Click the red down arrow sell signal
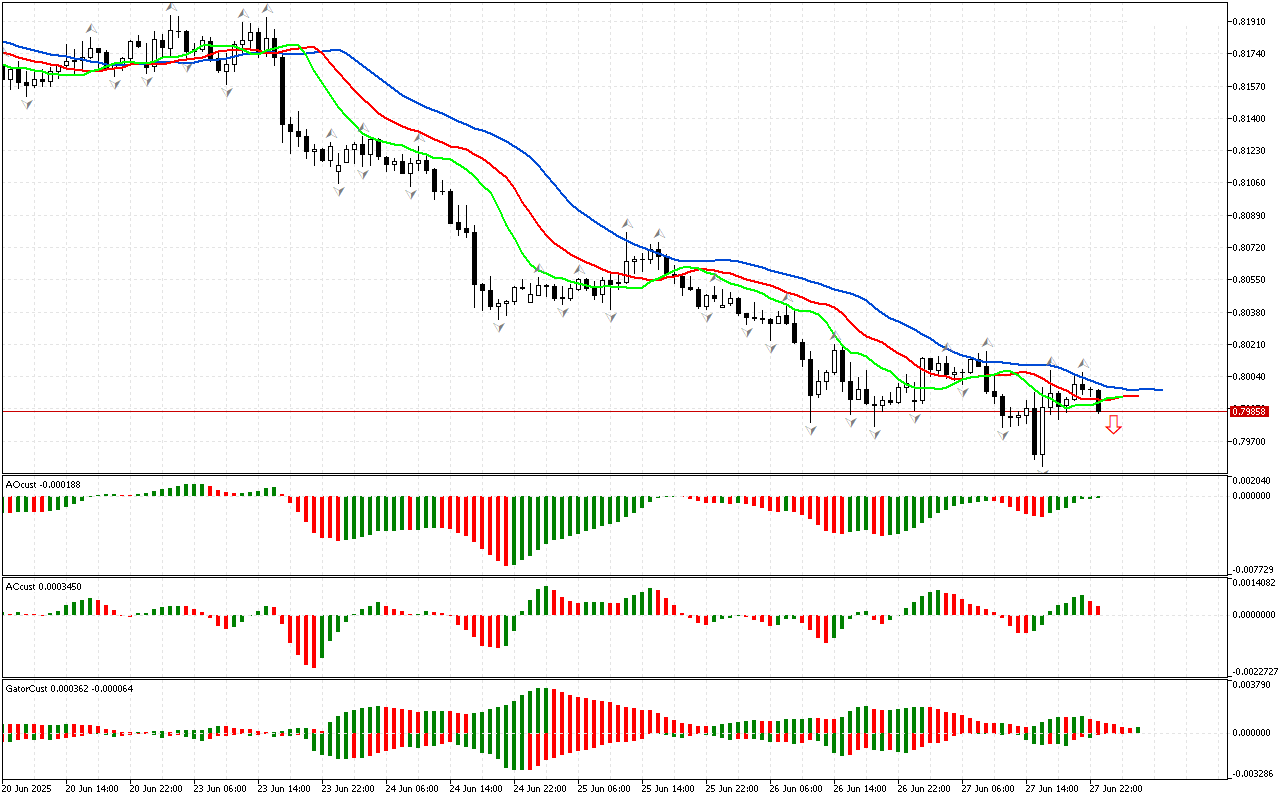 pos(1113,425)
